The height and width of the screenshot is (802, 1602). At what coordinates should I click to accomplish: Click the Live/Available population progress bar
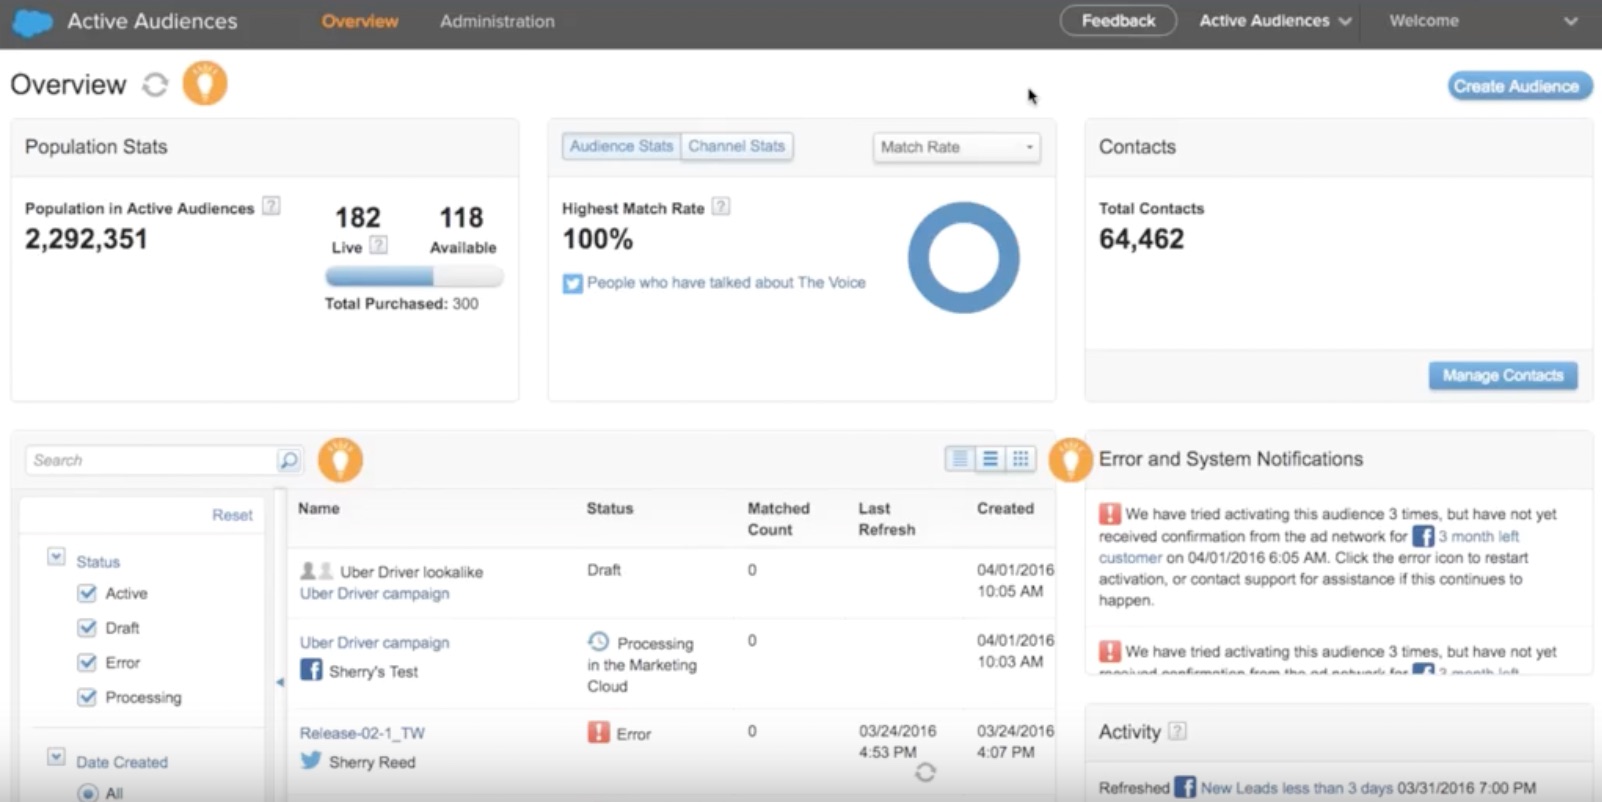pyautogui.click(x=414, y=277)
